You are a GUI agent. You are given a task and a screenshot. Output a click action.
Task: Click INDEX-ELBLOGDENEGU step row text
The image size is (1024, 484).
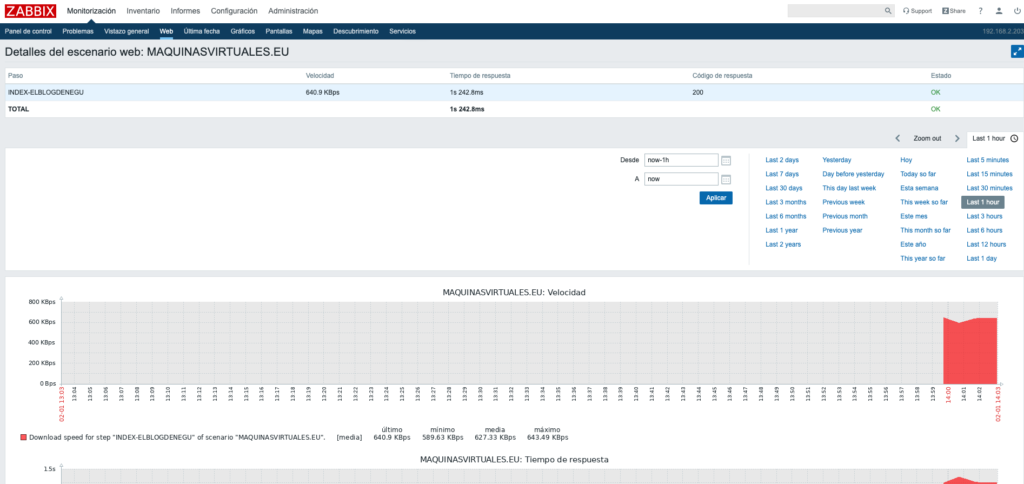point(46,93)
